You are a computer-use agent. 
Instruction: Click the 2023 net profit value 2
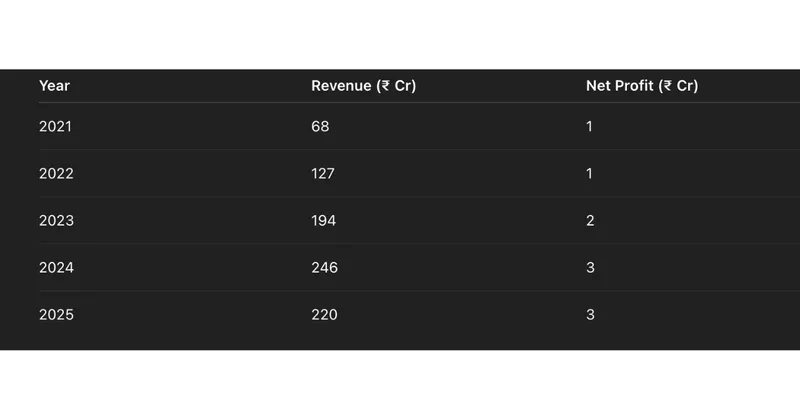(590, 220)
